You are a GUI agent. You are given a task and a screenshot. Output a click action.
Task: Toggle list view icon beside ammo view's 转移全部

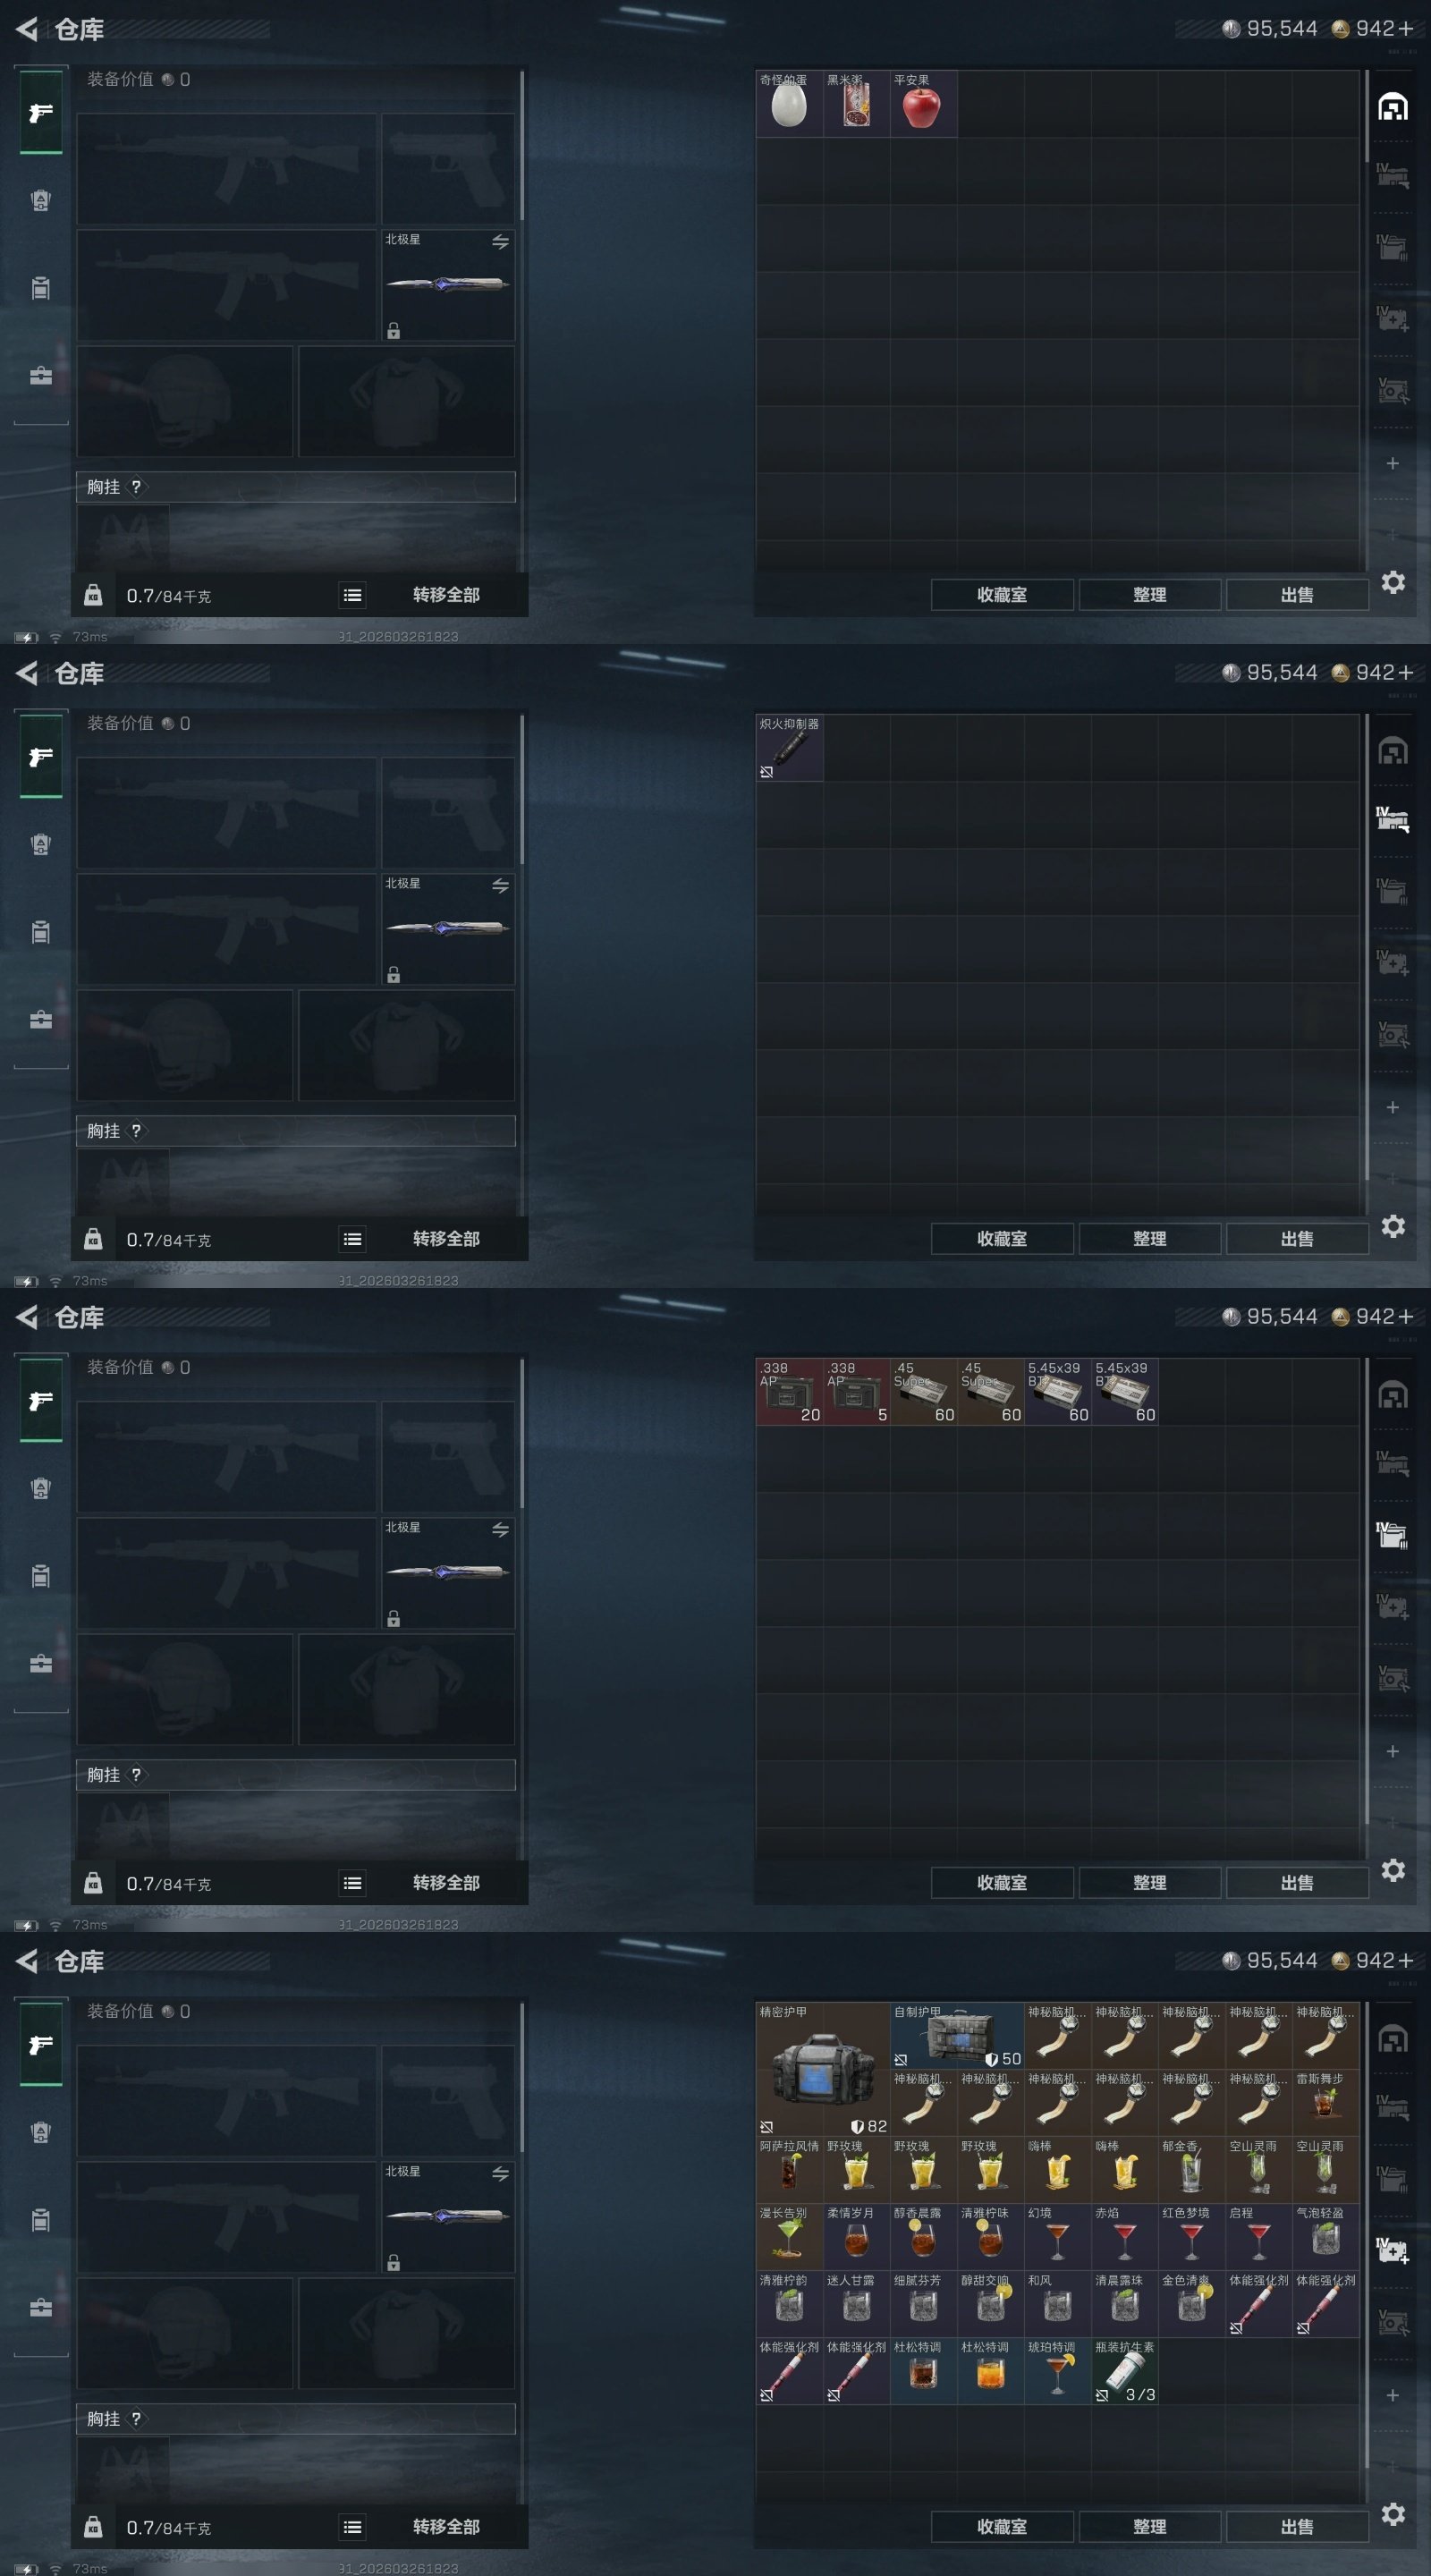(x=352, y=1883)
